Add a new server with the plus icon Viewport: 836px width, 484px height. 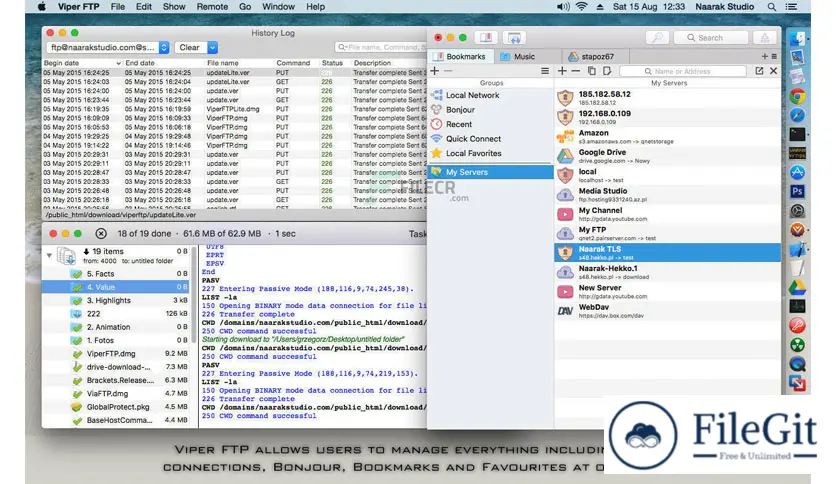click(x=562, y=71)
